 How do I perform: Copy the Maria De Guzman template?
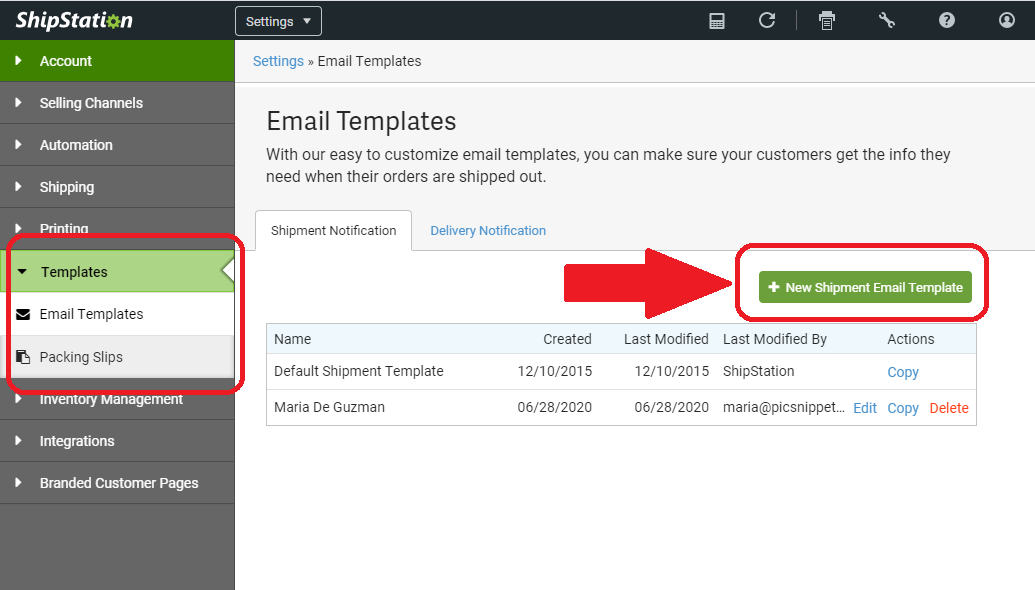(902, 408)
